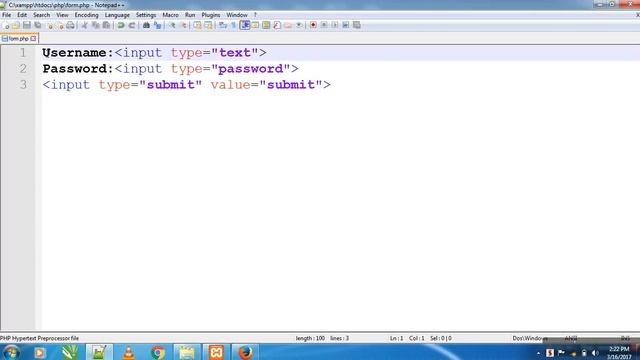Click the Open file toolbar icon

coord(16,25)
